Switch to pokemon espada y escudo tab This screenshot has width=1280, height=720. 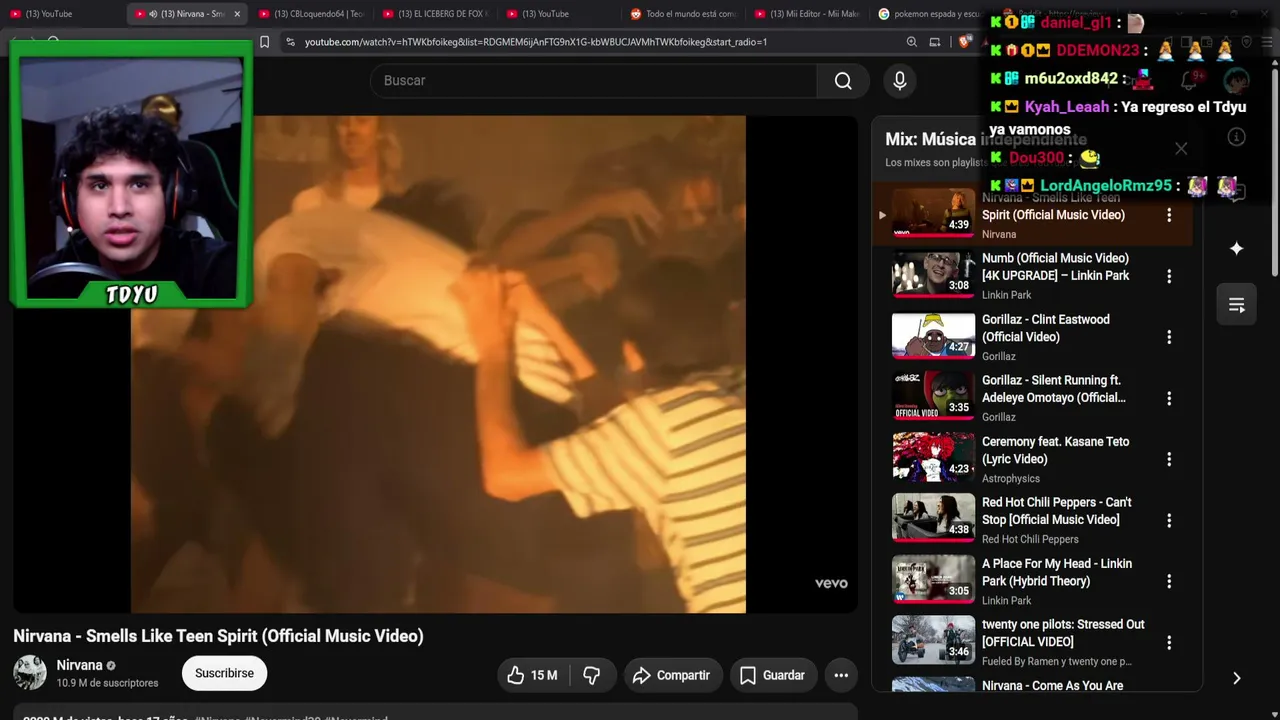930,14
